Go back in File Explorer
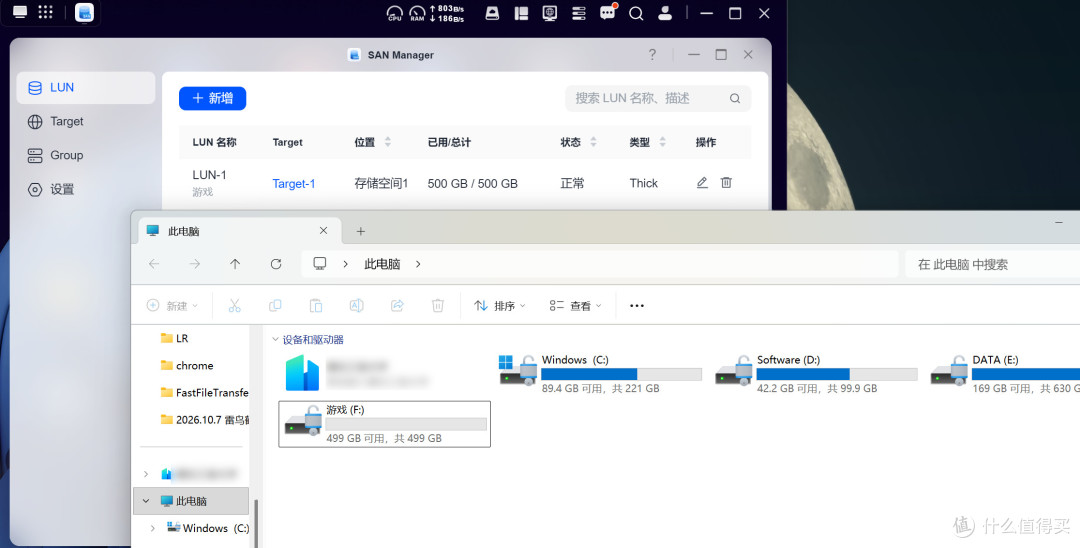1080x548 pixels. [154, 264]
